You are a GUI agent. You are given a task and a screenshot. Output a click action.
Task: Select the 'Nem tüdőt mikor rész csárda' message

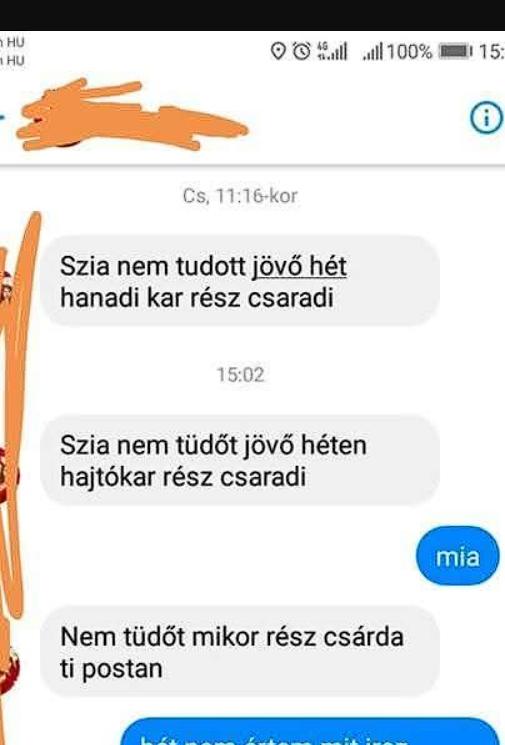pos(240,652)
